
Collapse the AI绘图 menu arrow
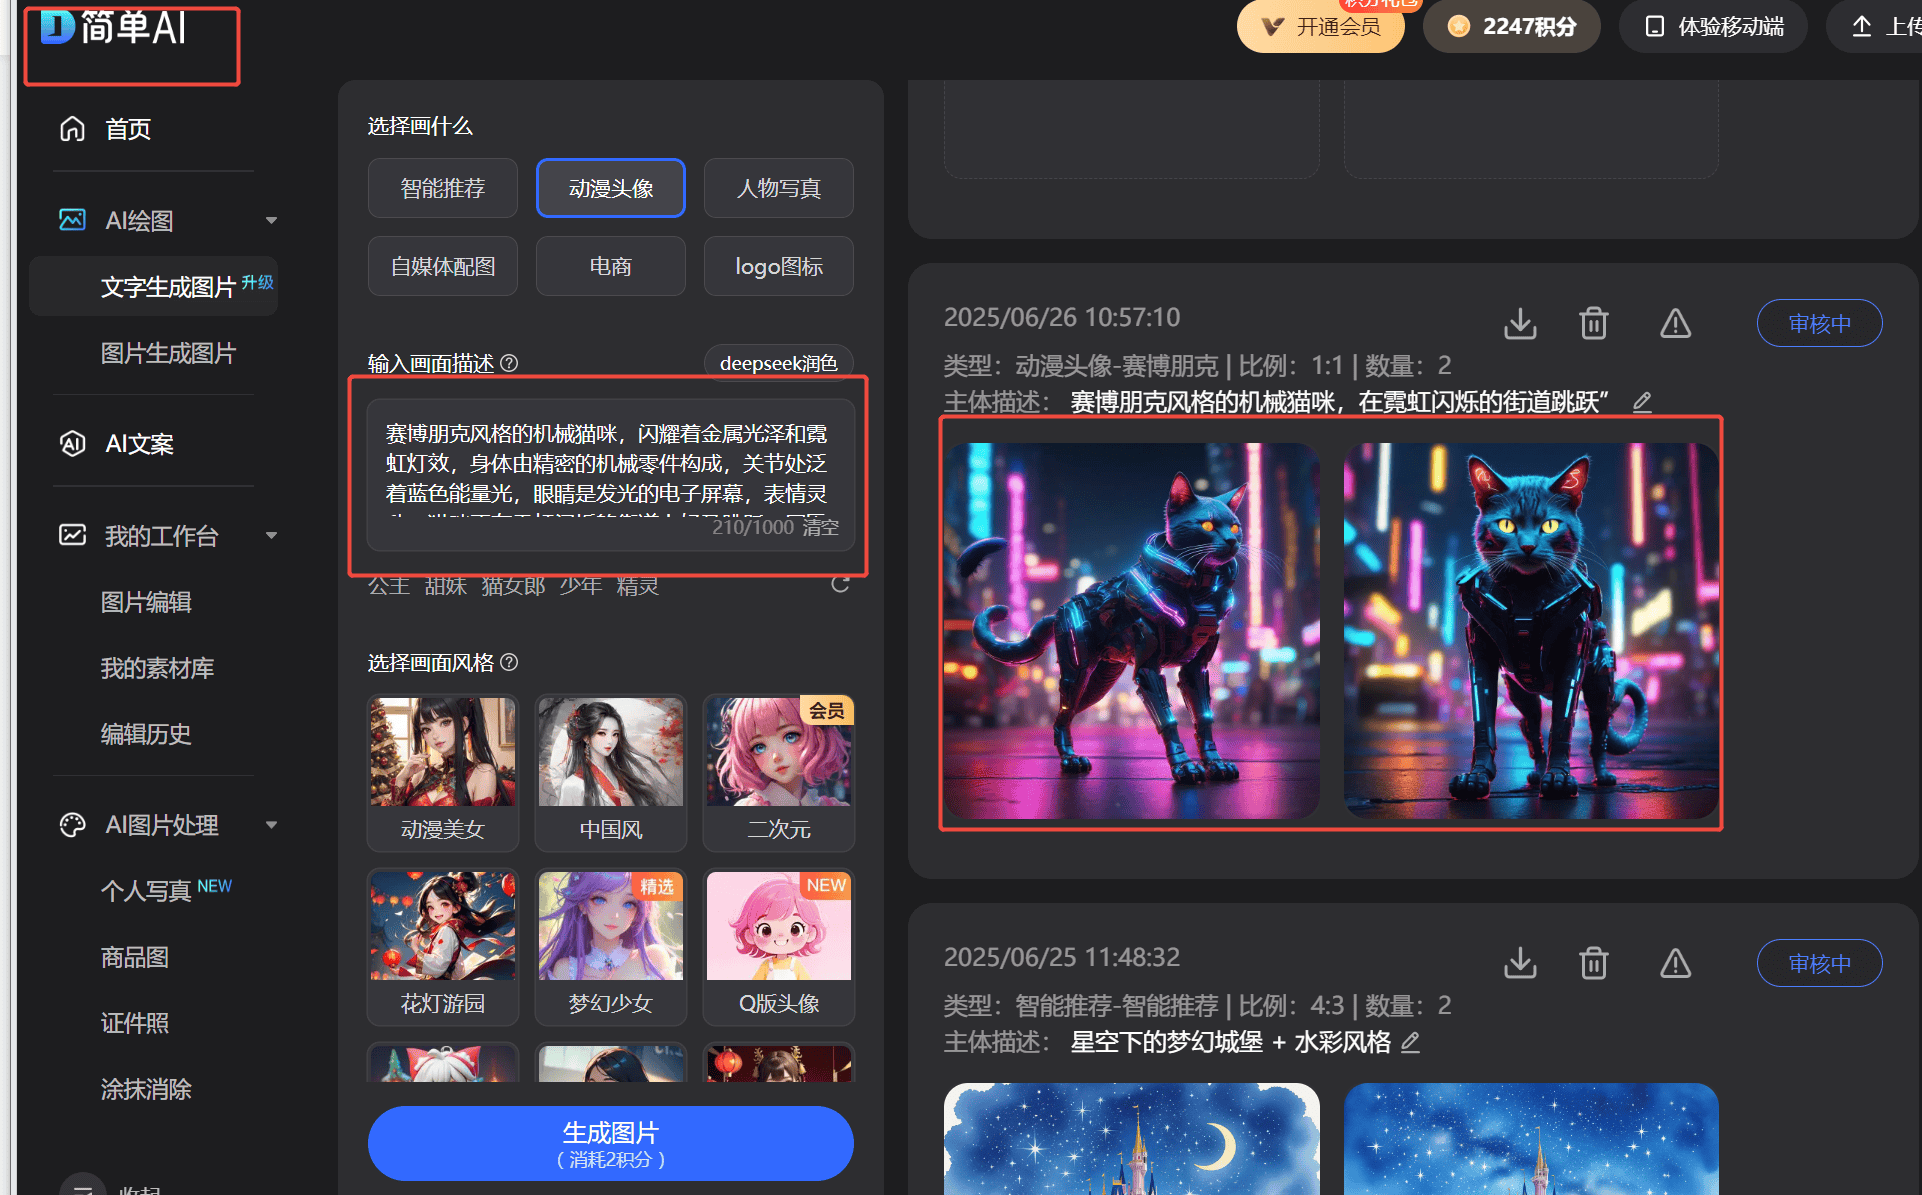[271, 220]
